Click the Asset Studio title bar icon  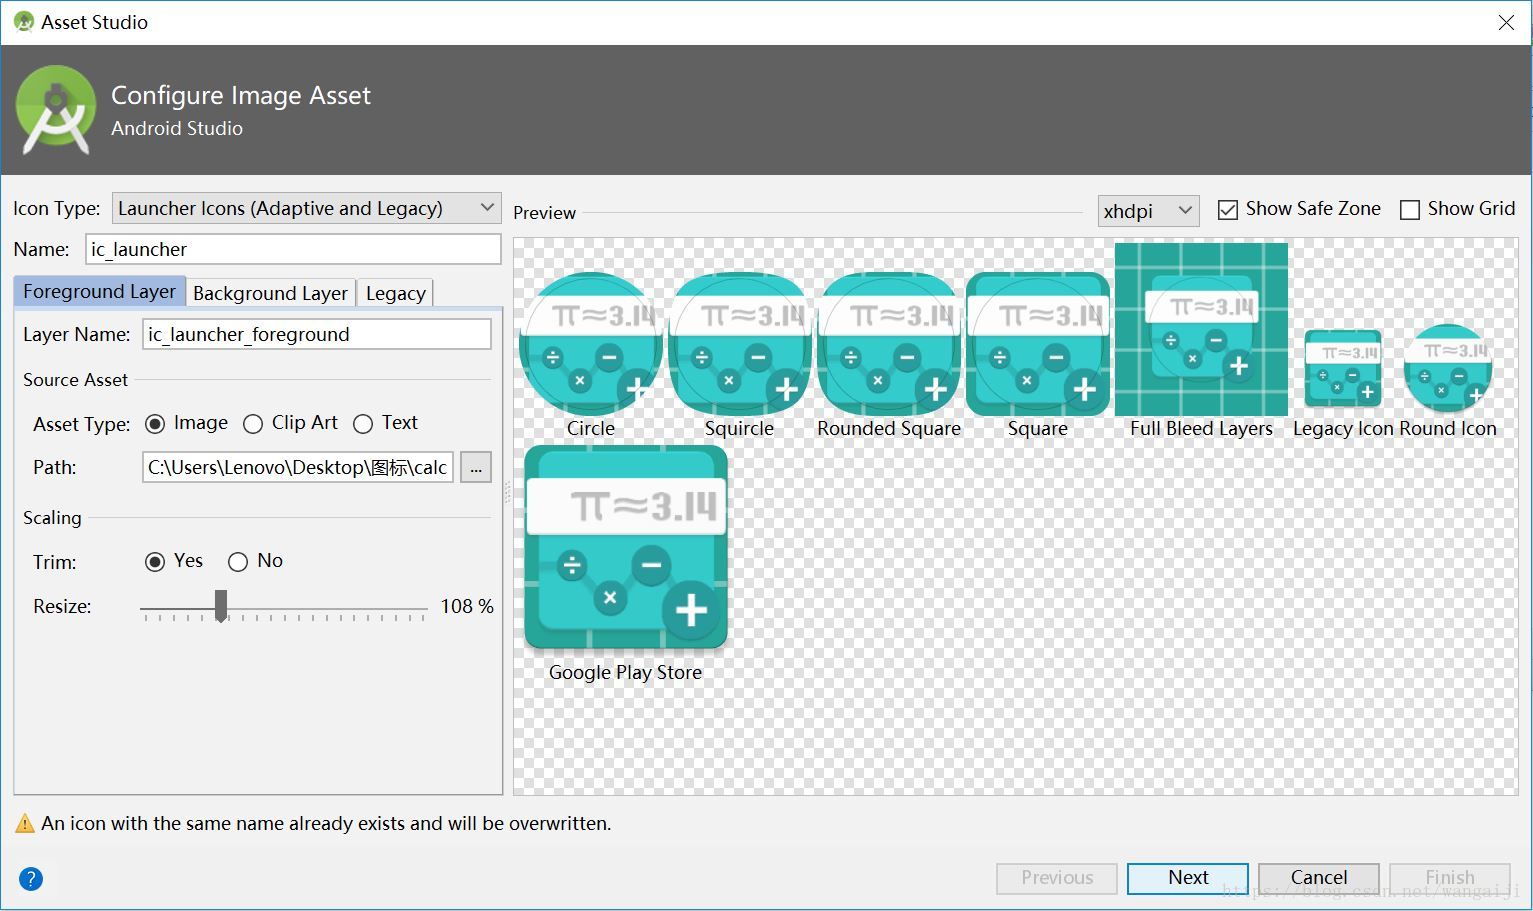click(23, 22)
